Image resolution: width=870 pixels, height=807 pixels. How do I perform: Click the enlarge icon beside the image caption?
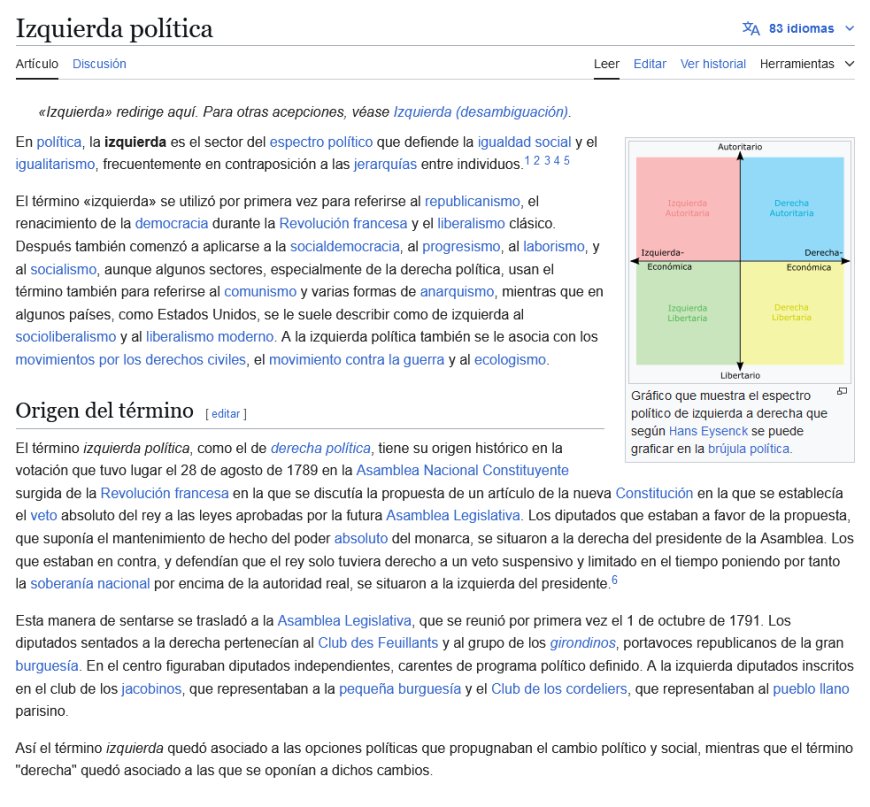[842, 391]
